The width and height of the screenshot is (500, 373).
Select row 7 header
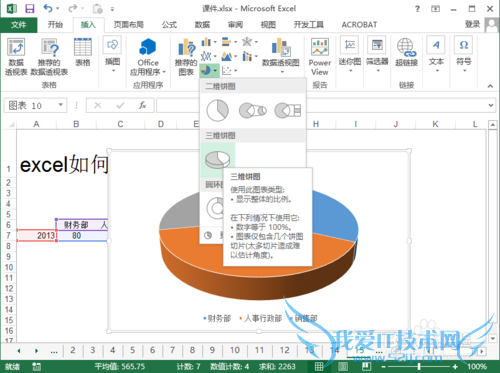click(x=9, y=236)
